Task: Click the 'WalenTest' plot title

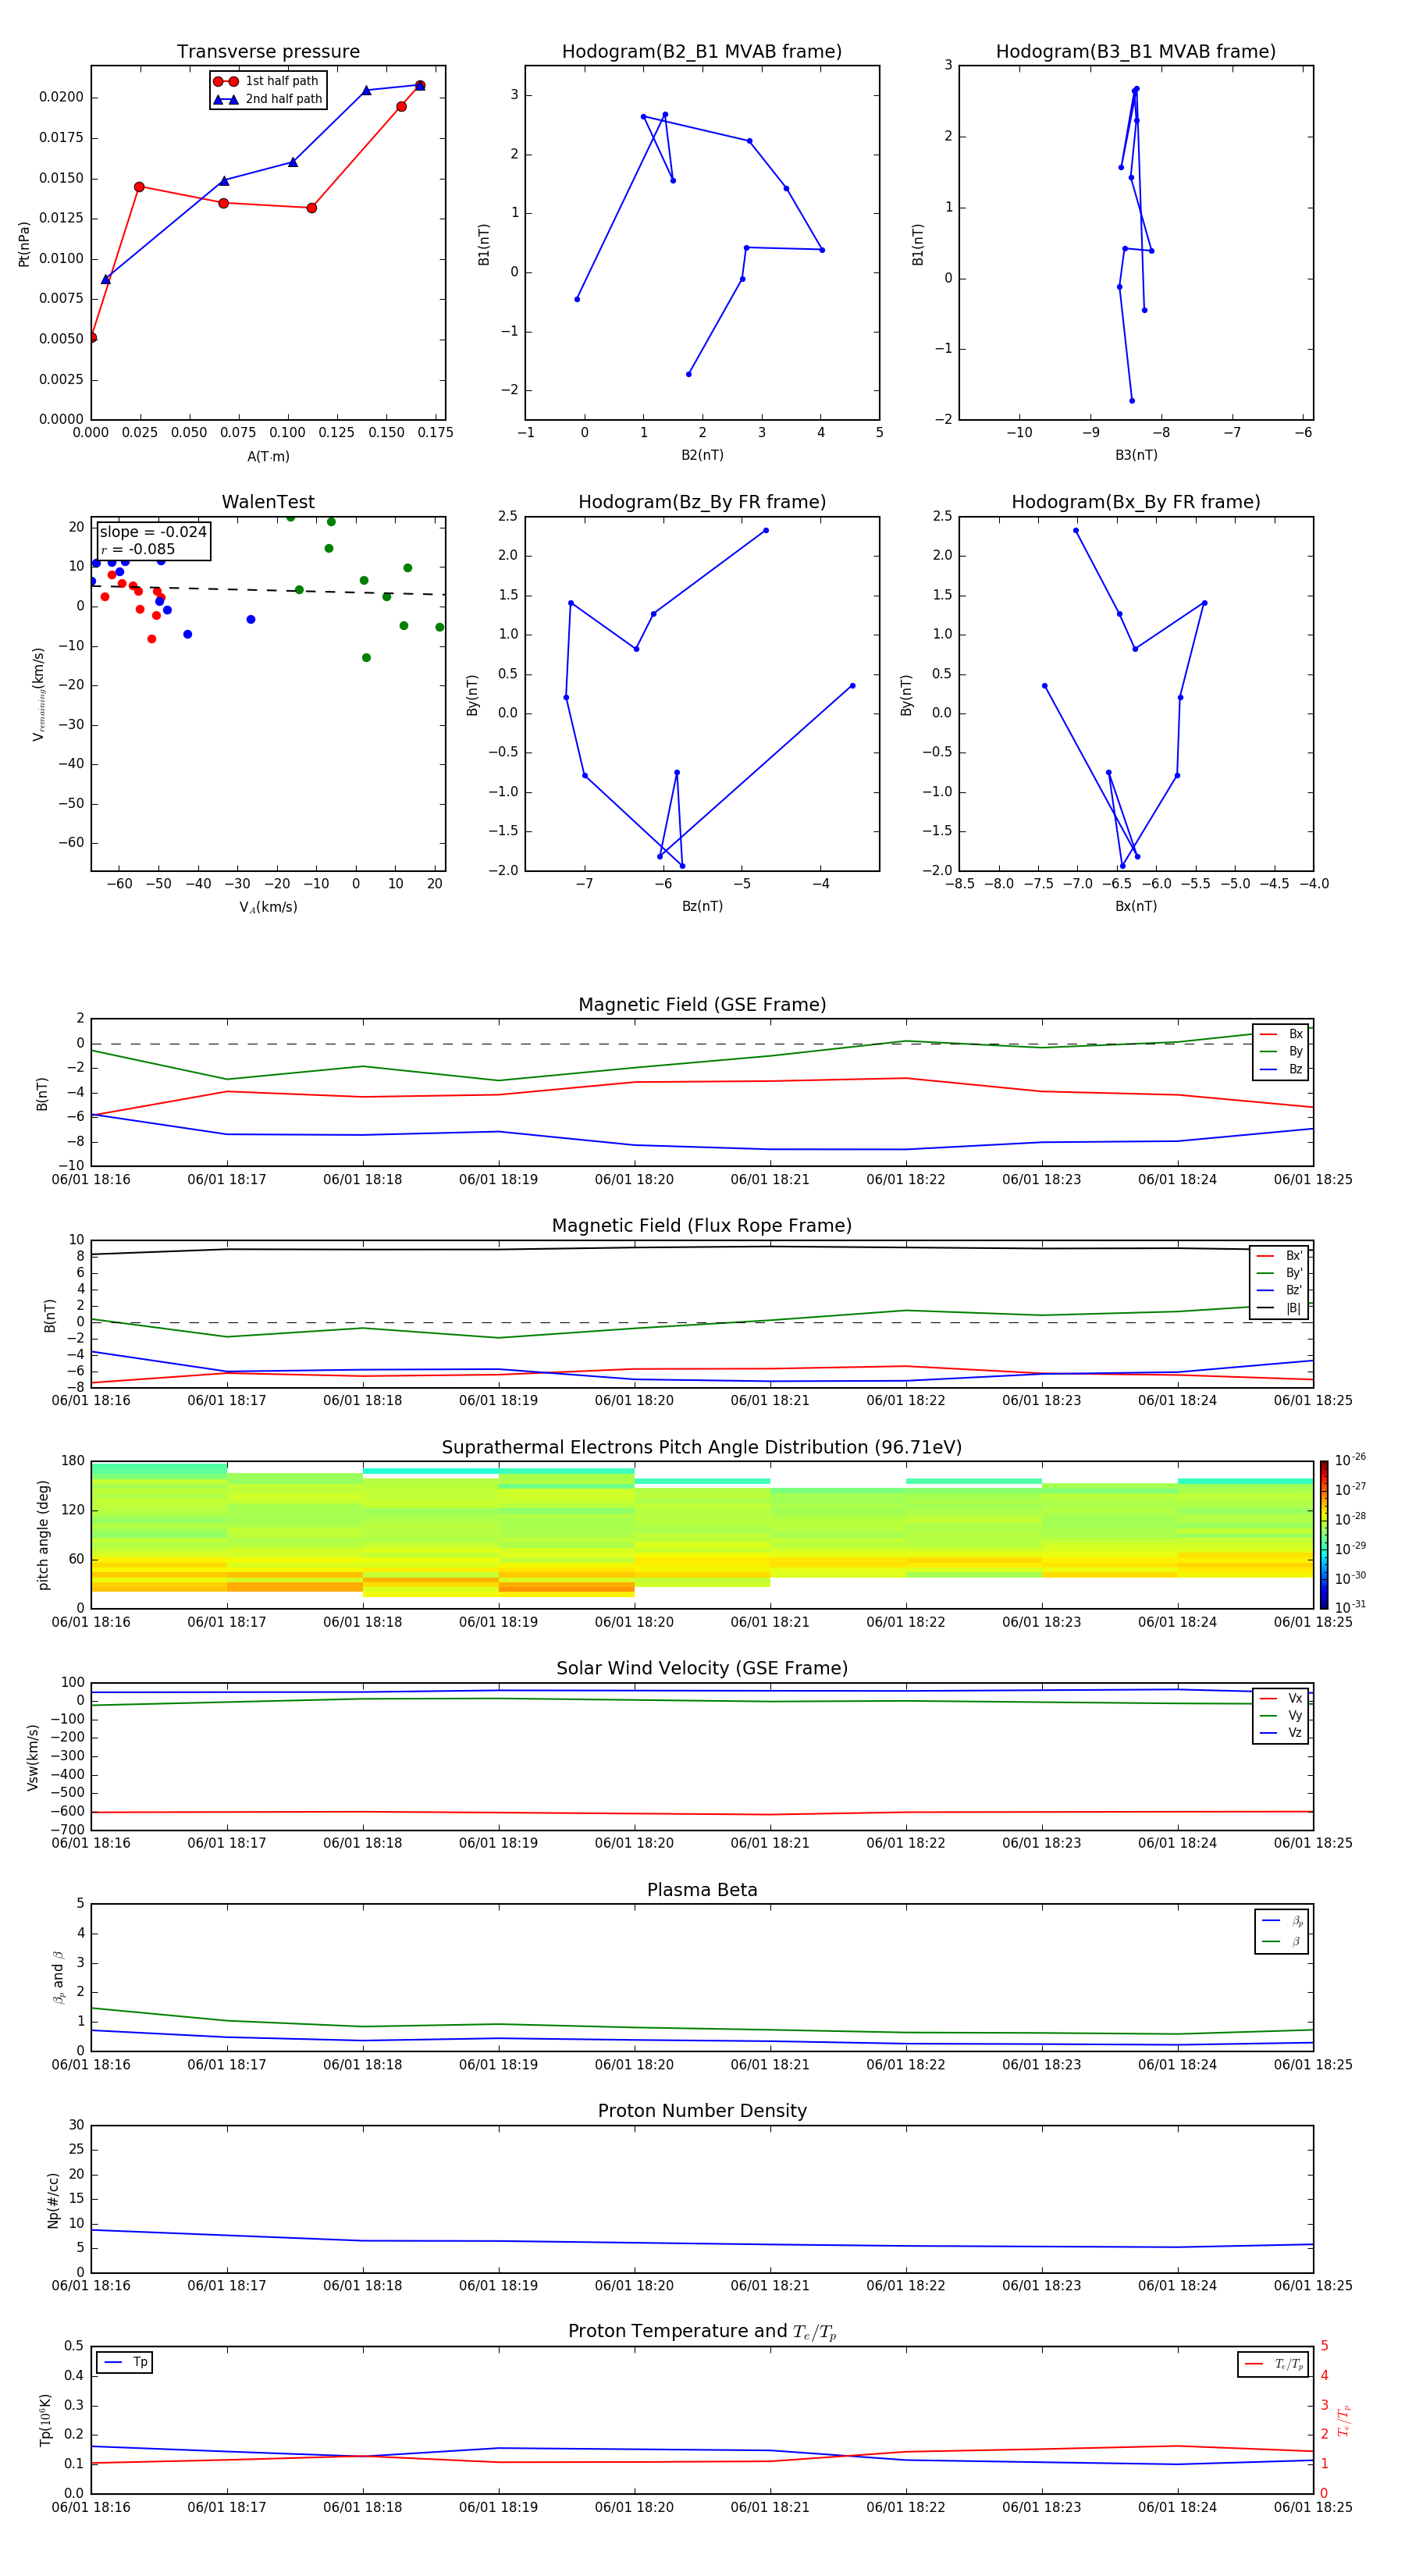Action: click(268, 502)
